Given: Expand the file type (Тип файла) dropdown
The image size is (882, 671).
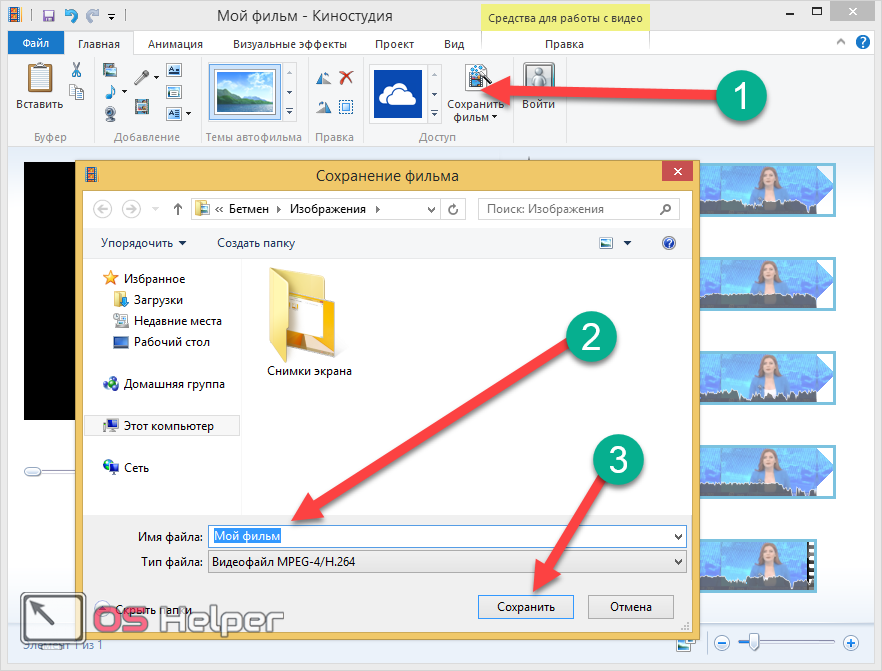Looking at the screenshot, I should (679, 562).
